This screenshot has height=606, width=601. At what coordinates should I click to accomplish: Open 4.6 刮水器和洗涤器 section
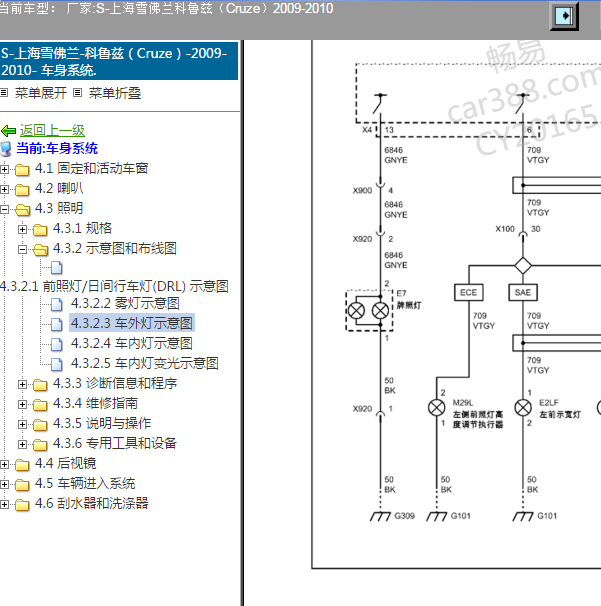tap(91, 503)
